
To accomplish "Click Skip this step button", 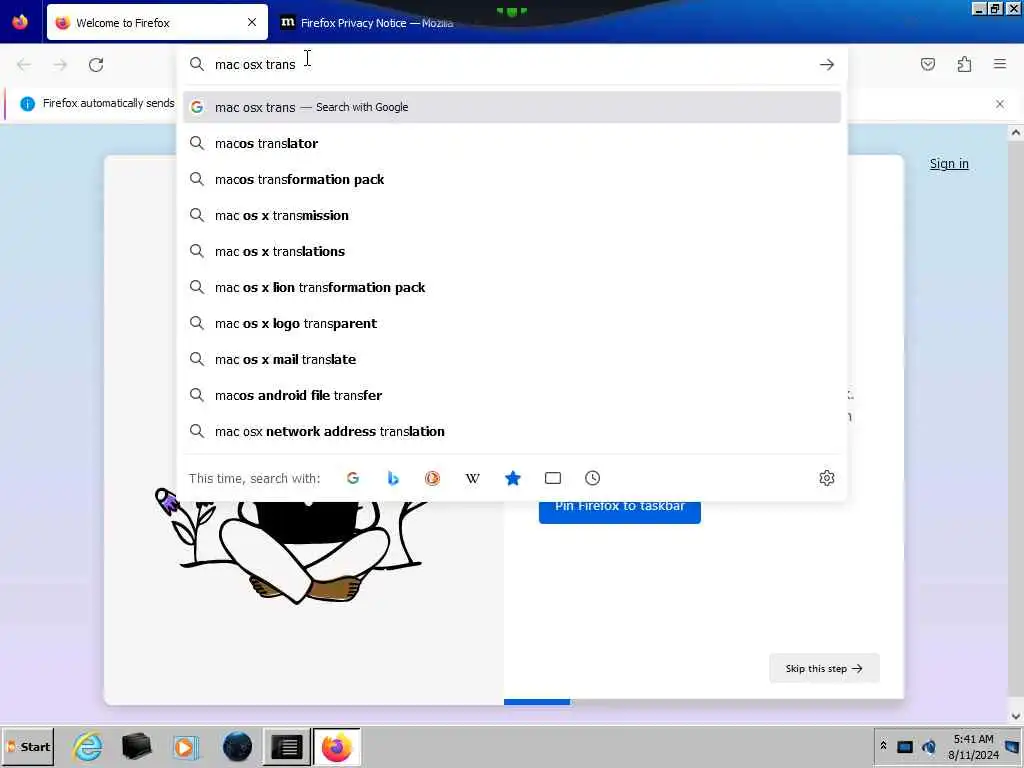I will pyautogui.click(x=824, y=668).
